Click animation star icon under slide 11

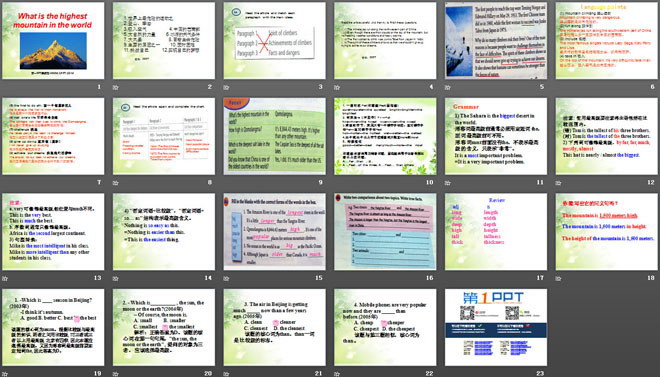tap(447, 183)
